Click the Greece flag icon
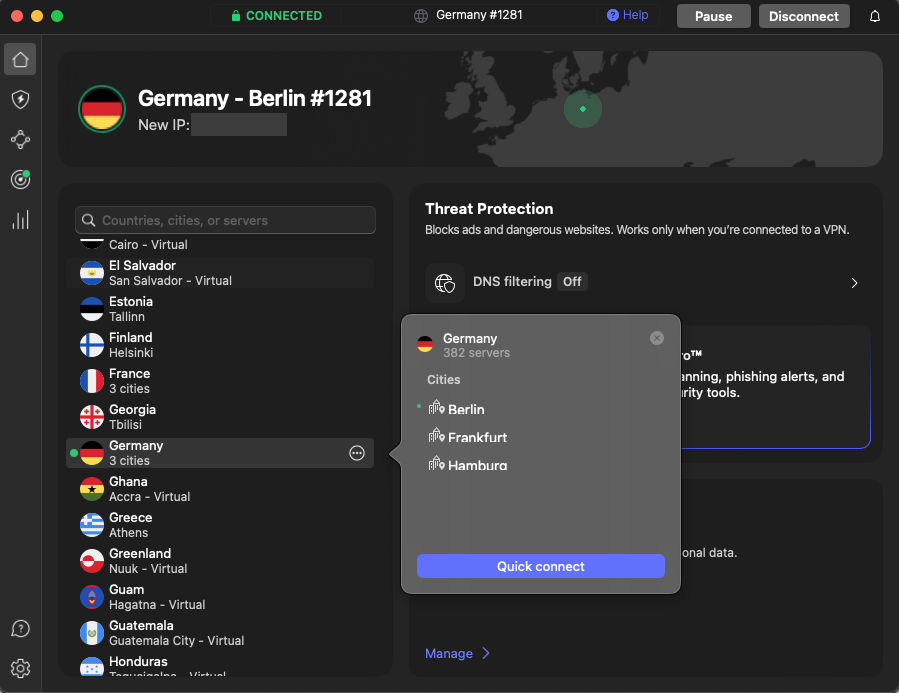 92,525
